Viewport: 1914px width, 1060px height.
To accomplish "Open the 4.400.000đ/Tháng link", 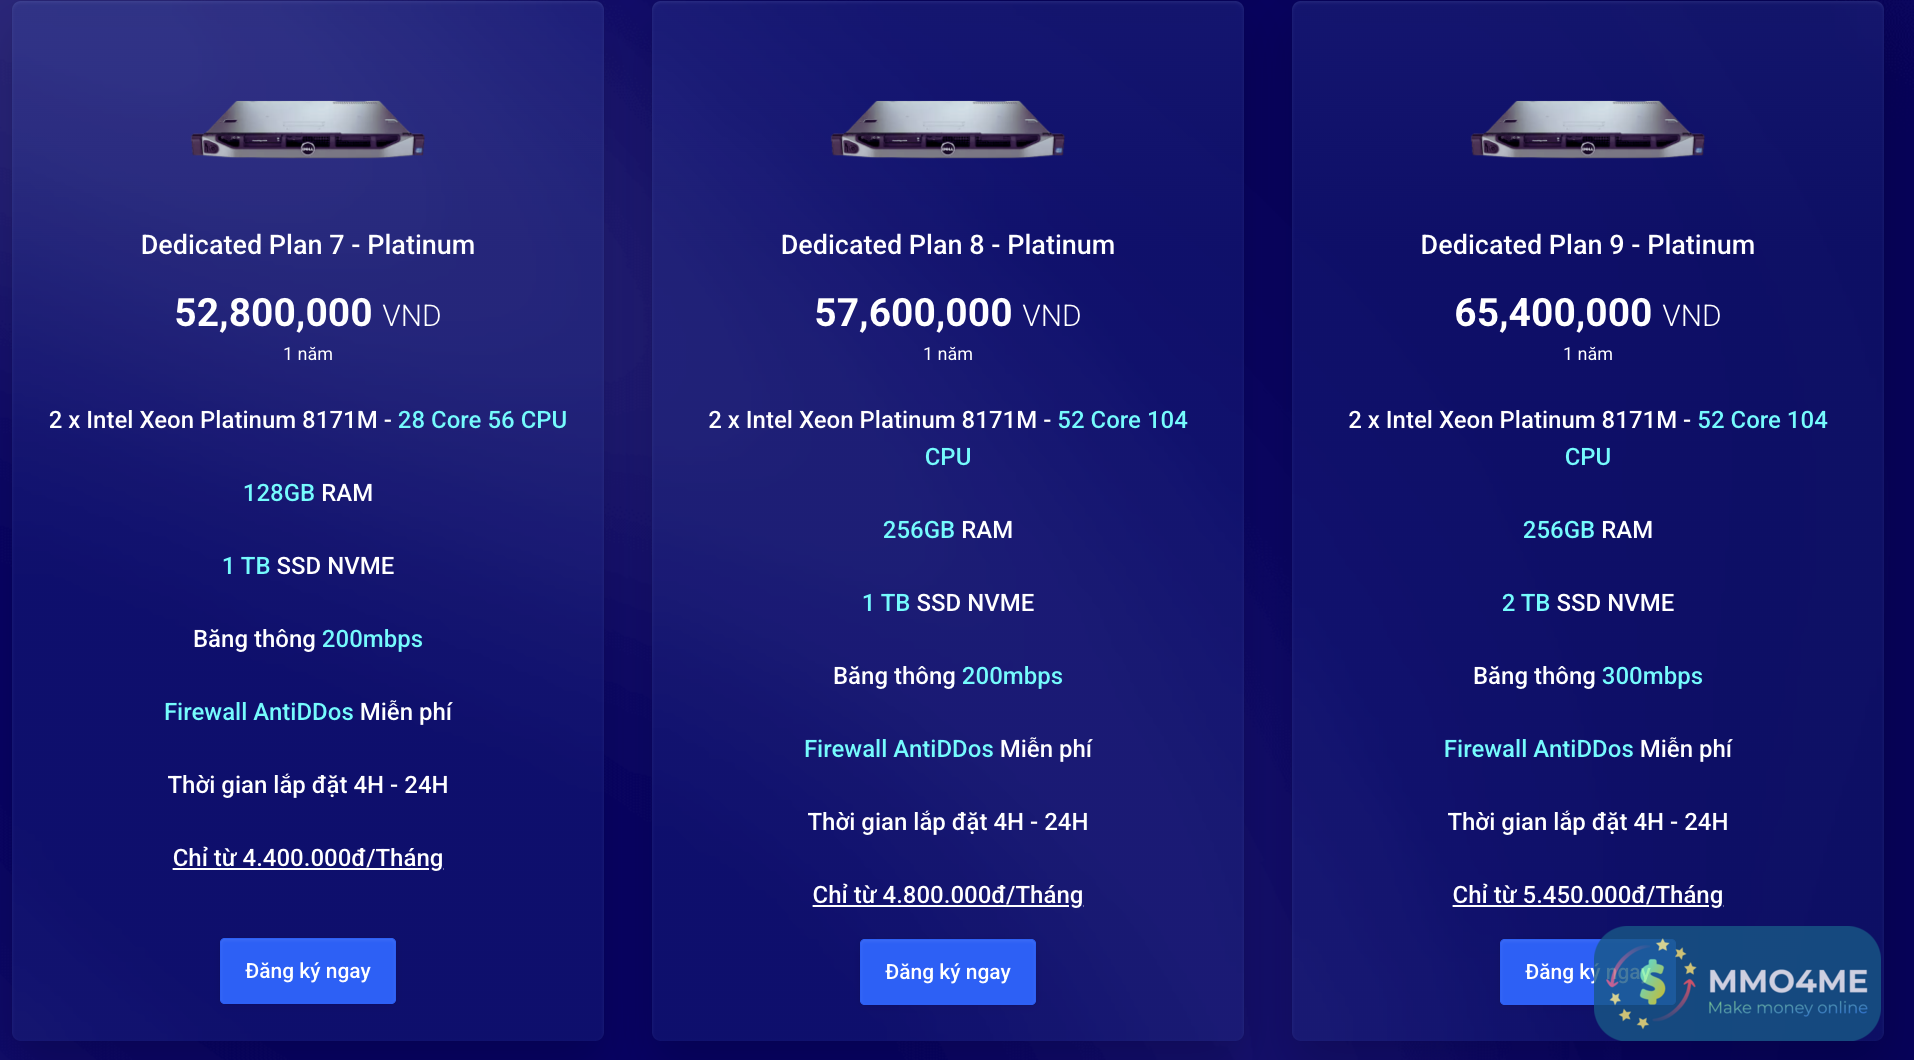I will click(x=308, y=858).
